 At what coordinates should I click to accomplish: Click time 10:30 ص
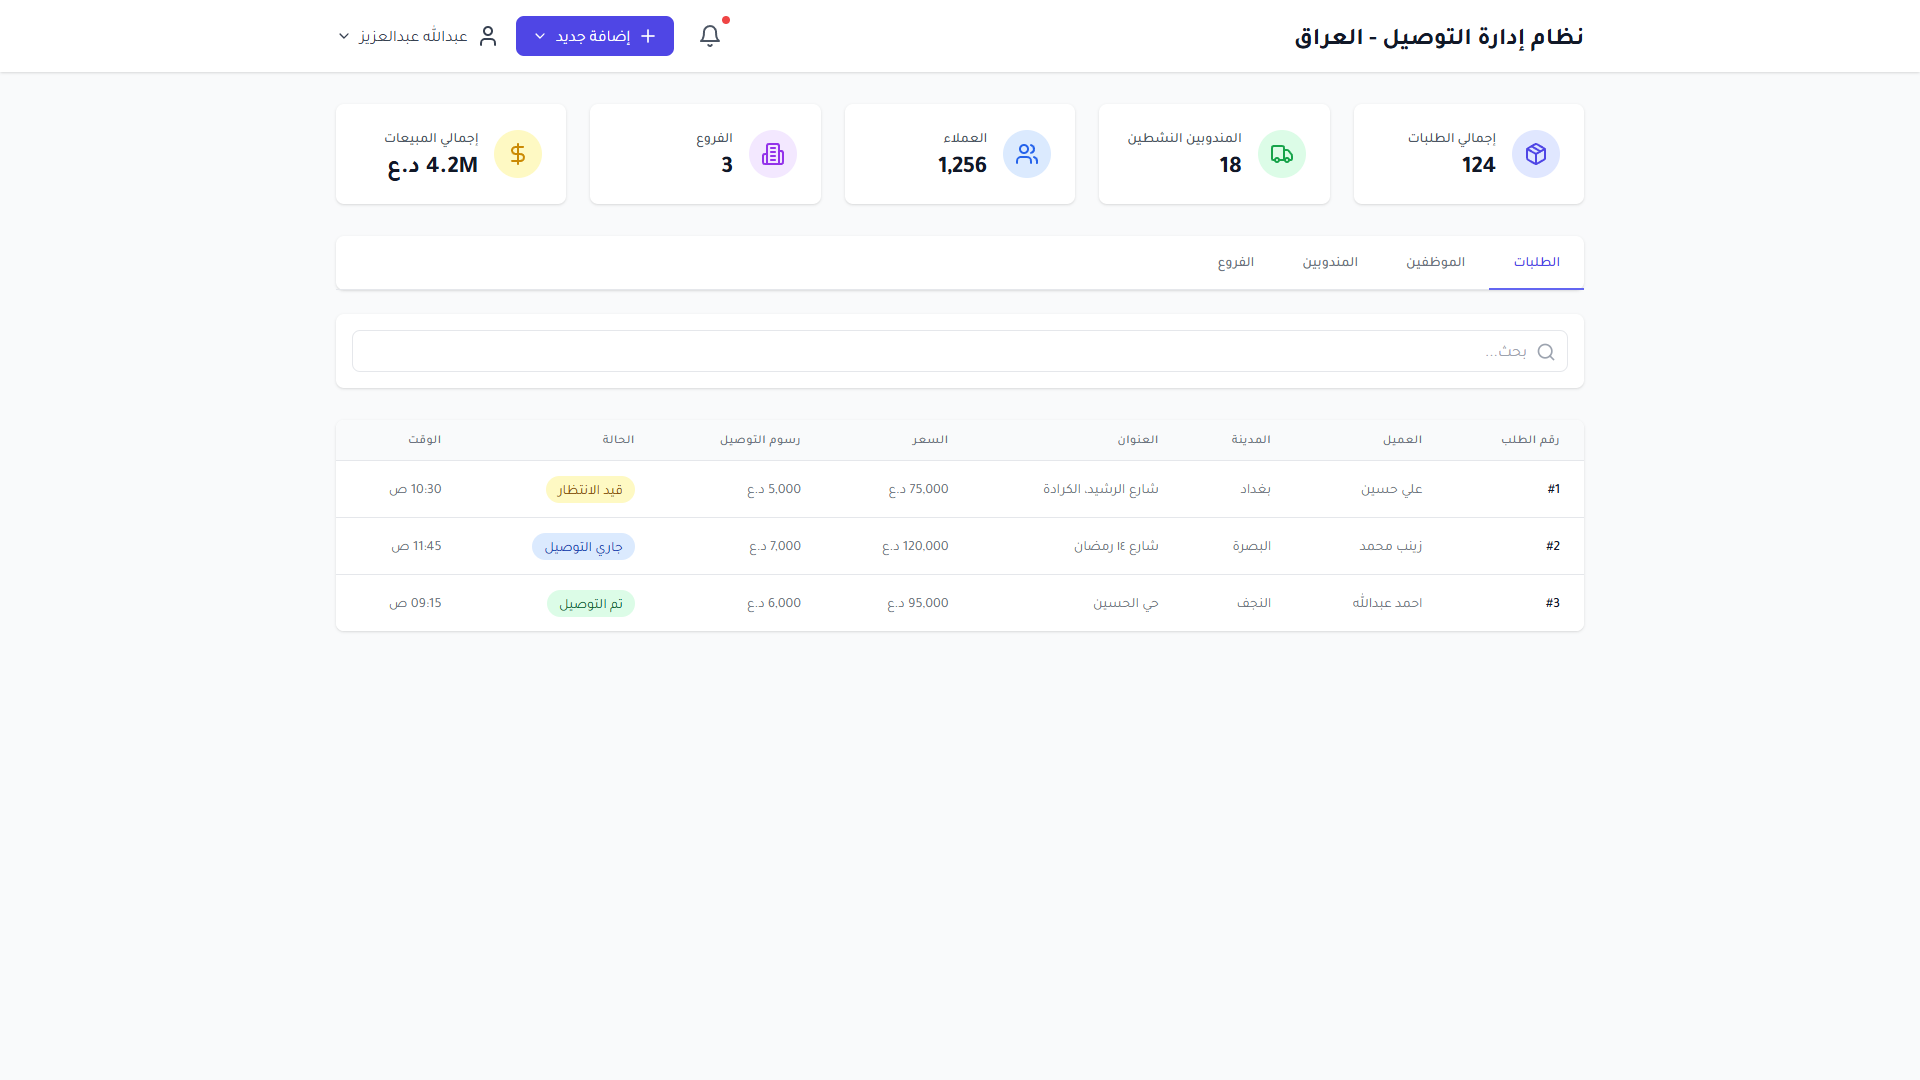(415, 489)
